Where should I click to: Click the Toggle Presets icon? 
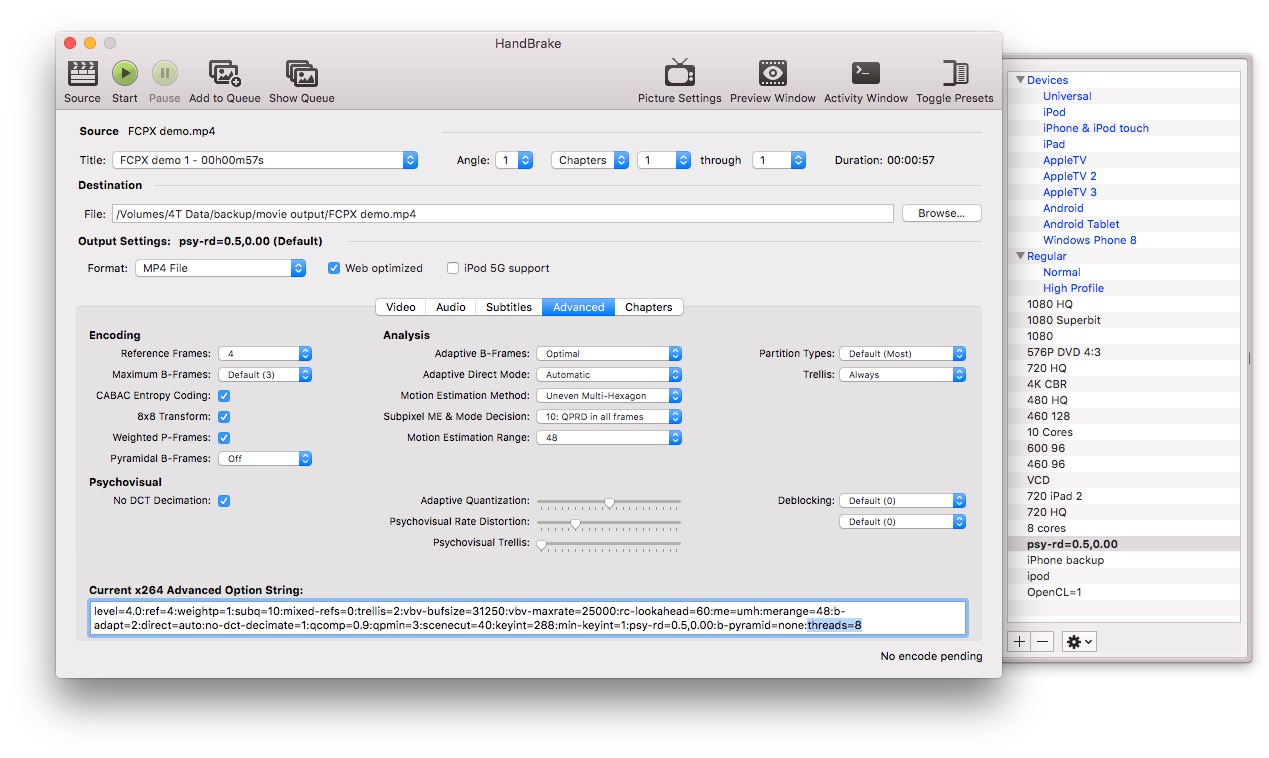pyautogui.click(x=955, y=74)
